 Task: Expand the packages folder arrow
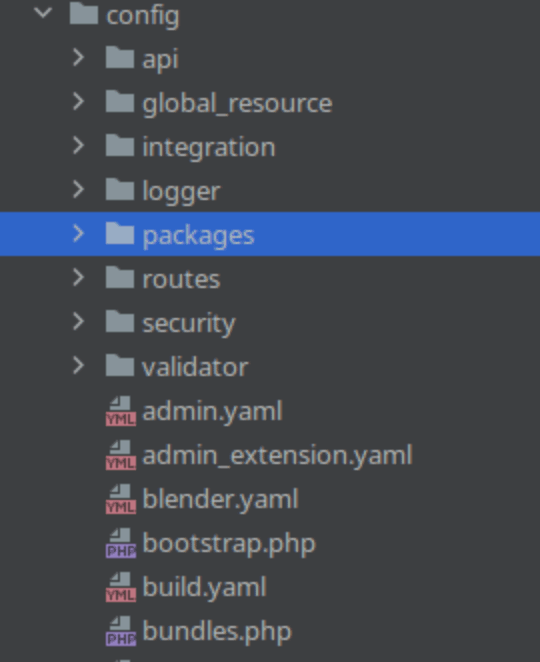coord(79,233)
